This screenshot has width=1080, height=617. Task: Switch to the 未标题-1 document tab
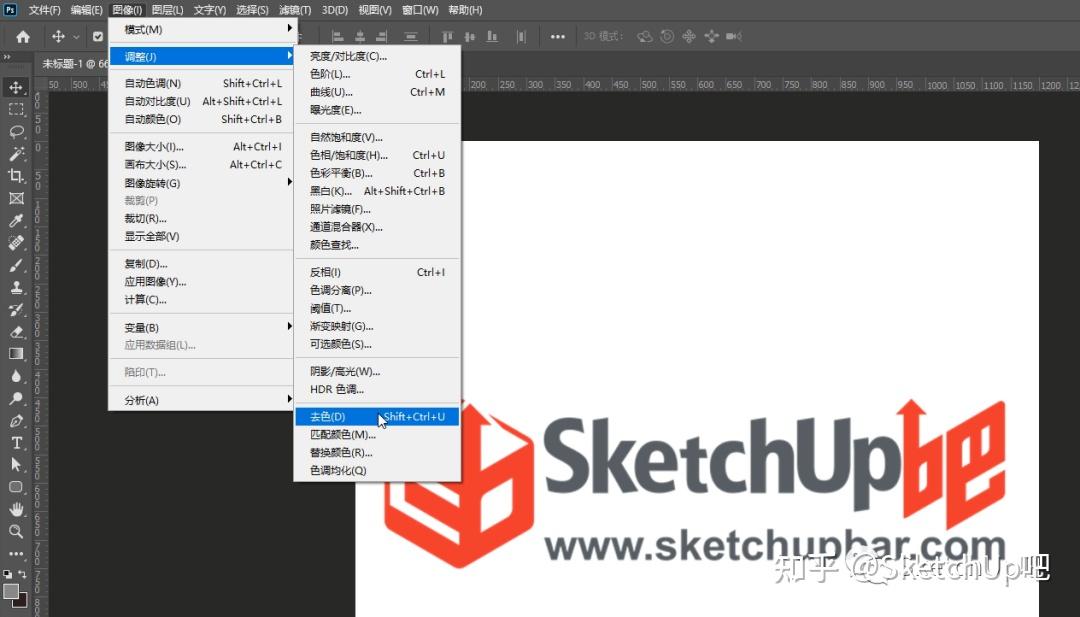(x=74, y=63)
